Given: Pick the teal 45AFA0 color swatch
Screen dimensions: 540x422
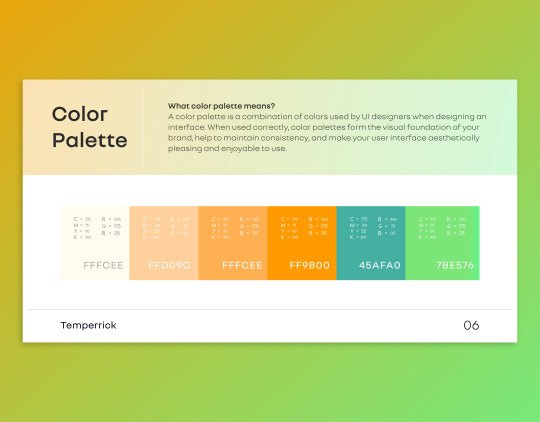Looking at the screenshot, I should click(x=371, y=243).
